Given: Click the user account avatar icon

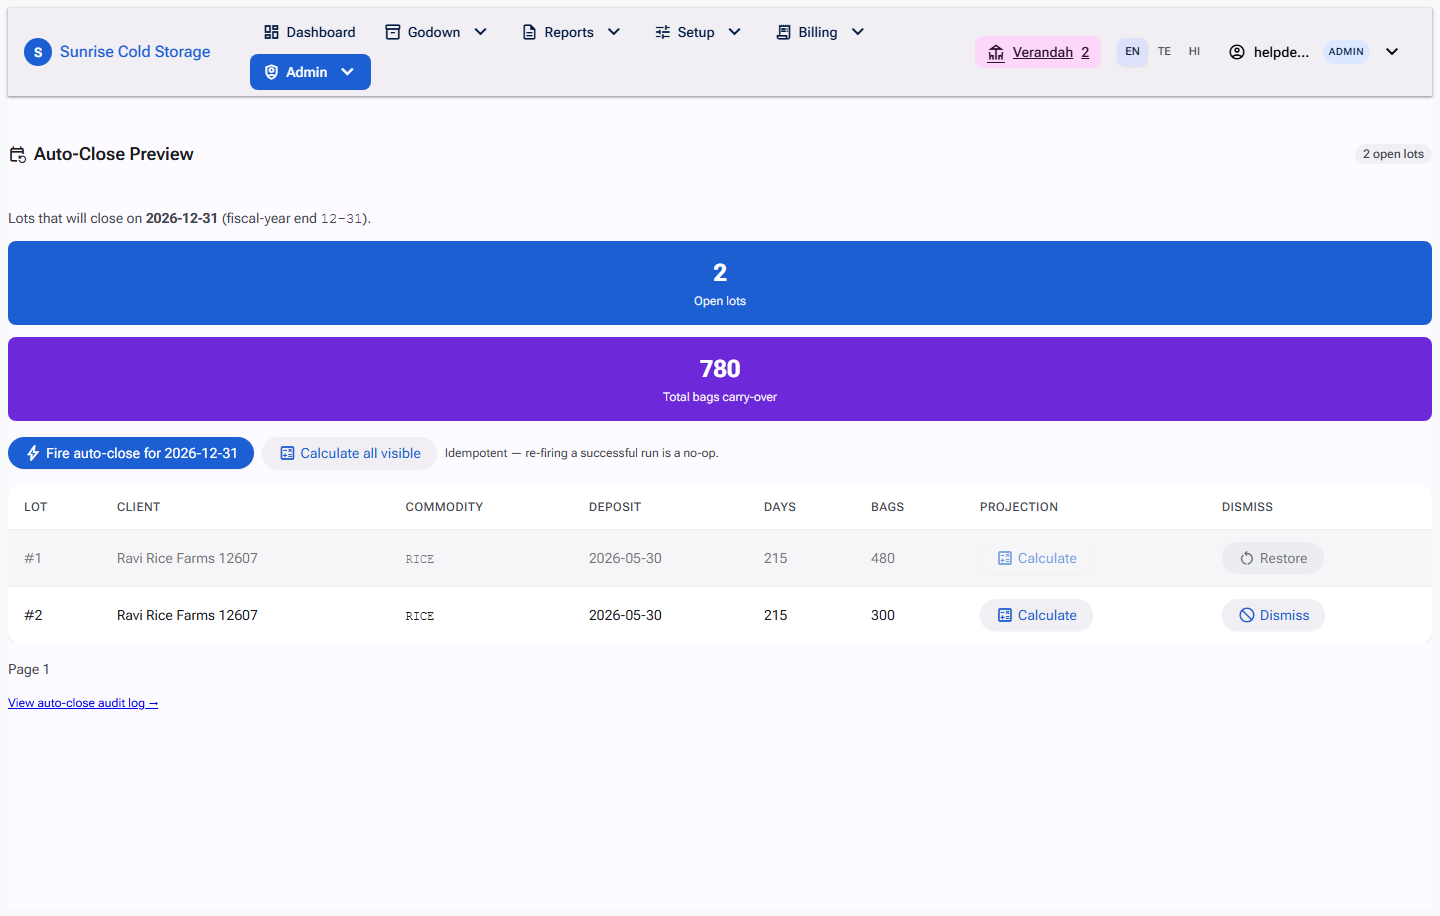Looking at the screenshot, I should tap(1237, 52).
